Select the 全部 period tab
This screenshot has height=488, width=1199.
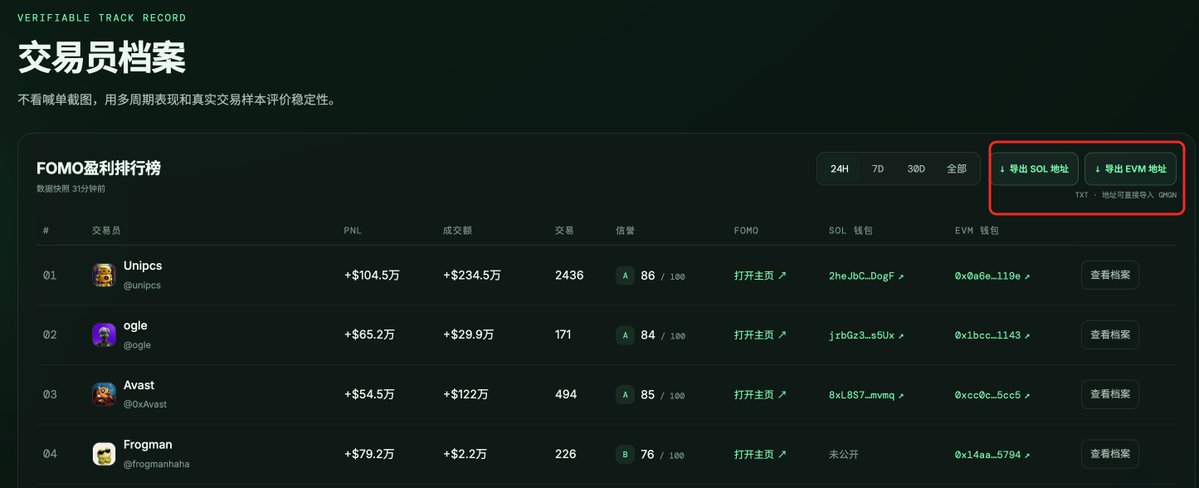tap(957, 169)
